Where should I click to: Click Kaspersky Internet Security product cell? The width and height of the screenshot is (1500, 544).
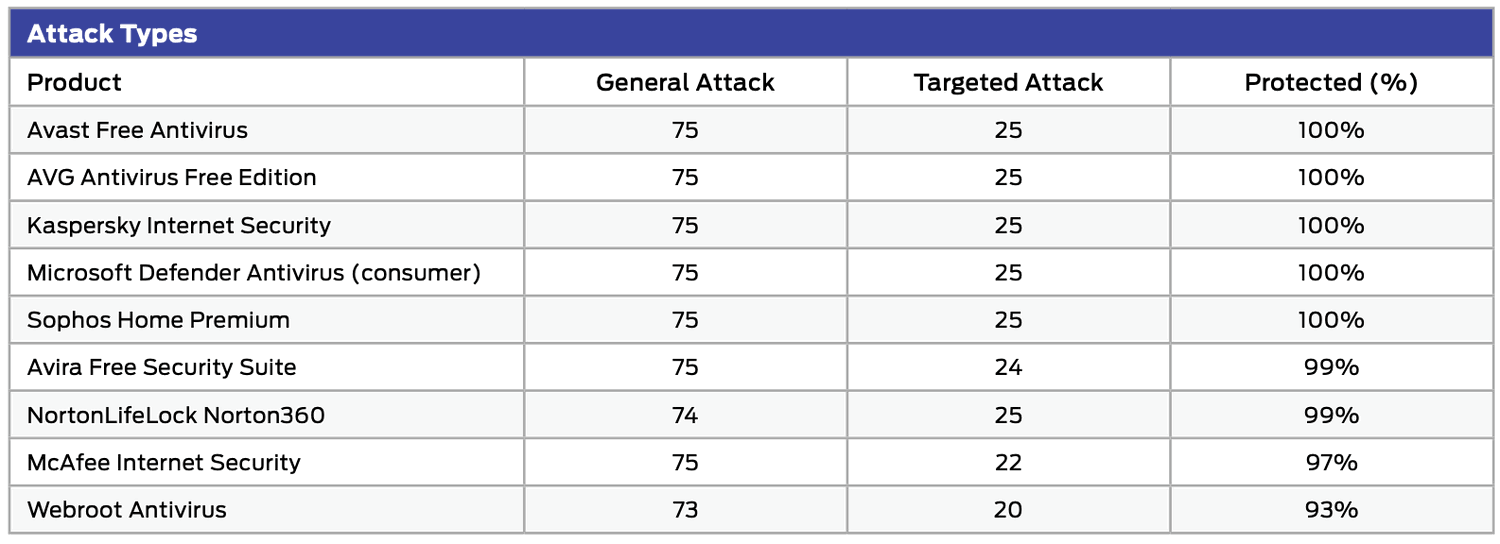(179, 225)
